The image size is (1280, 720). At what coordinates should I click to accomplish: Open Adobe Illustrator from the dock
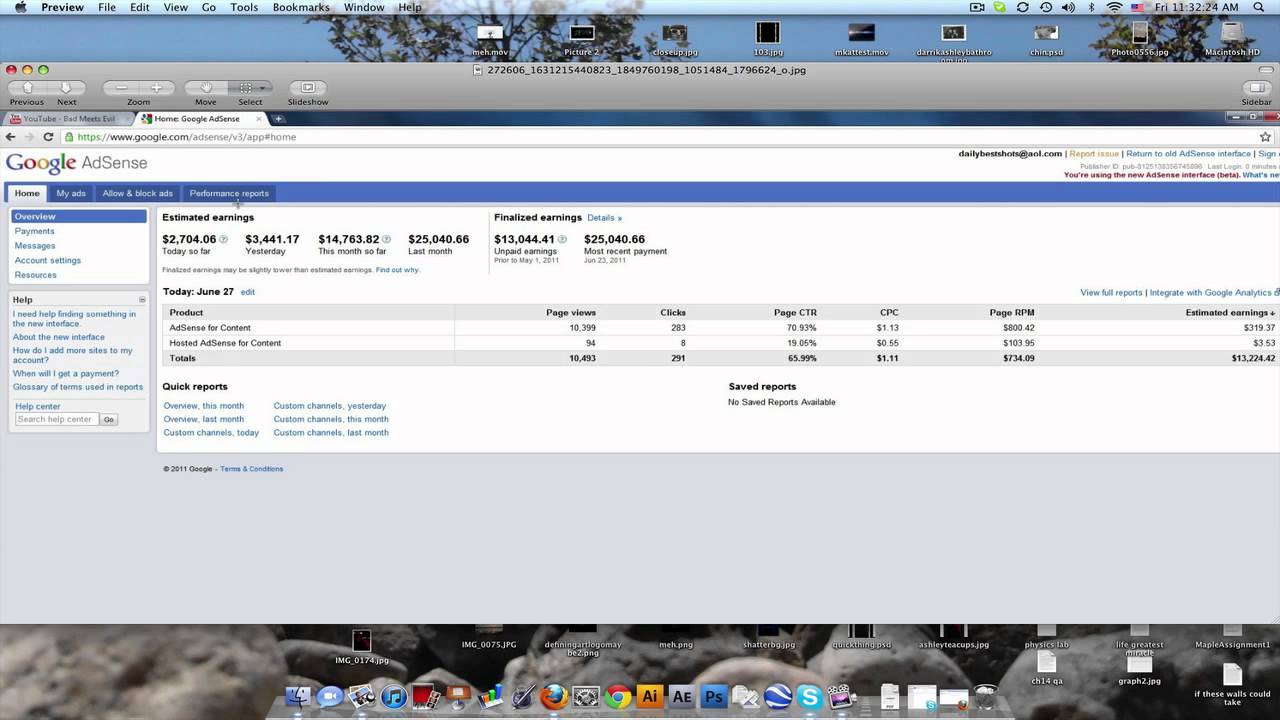[650, 697]
